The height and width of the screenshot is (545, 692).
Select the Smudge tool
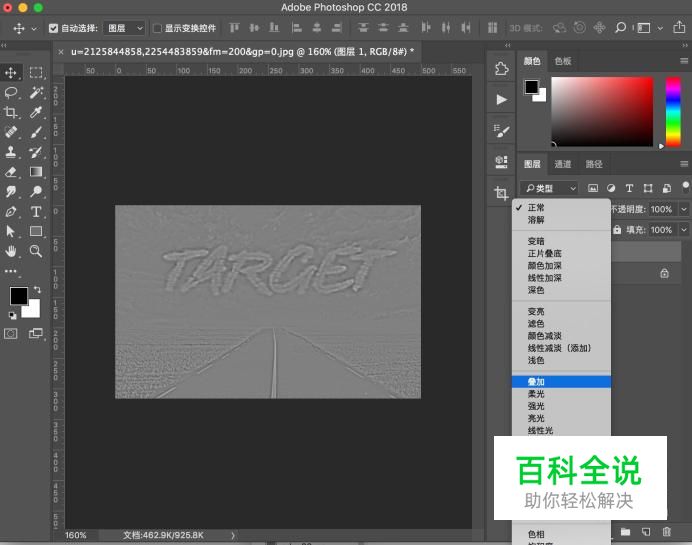tap(11, 192)
